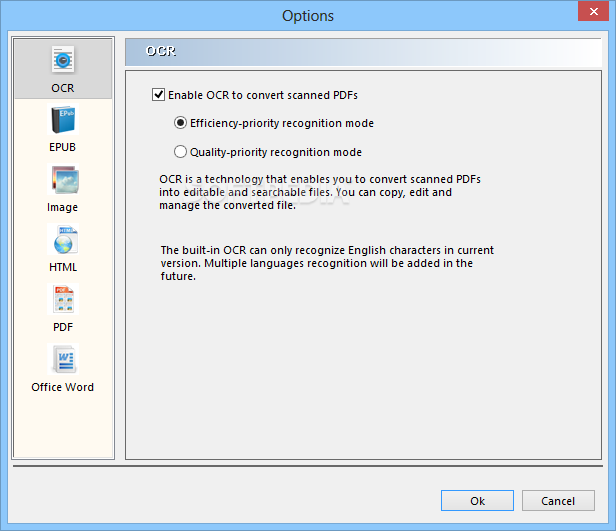Close the Options dialog window
This screenshot has width=616, height=531.
(593, 11)
